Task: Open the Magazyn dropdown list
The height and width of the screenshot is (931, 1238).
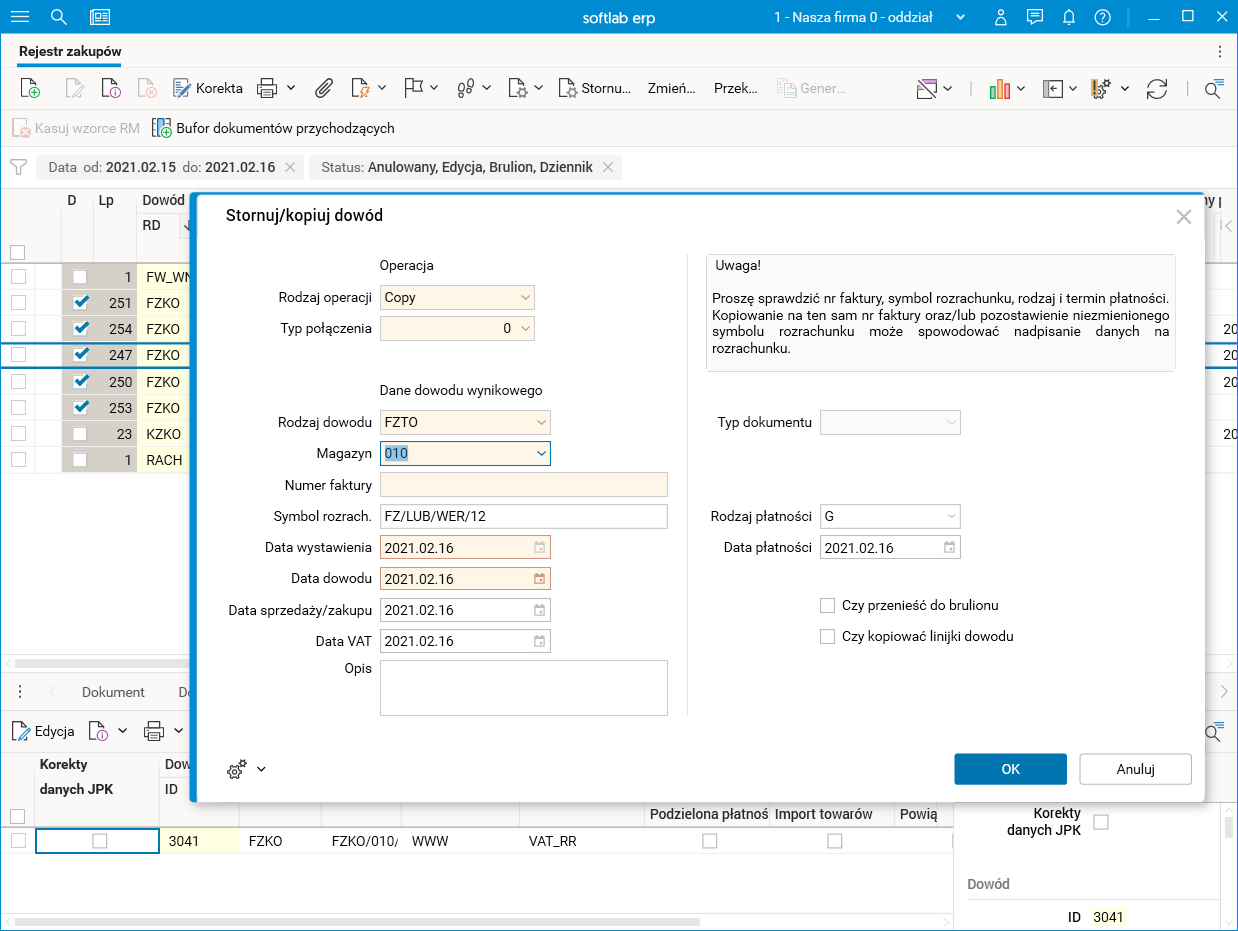Action: coord(541,454)
